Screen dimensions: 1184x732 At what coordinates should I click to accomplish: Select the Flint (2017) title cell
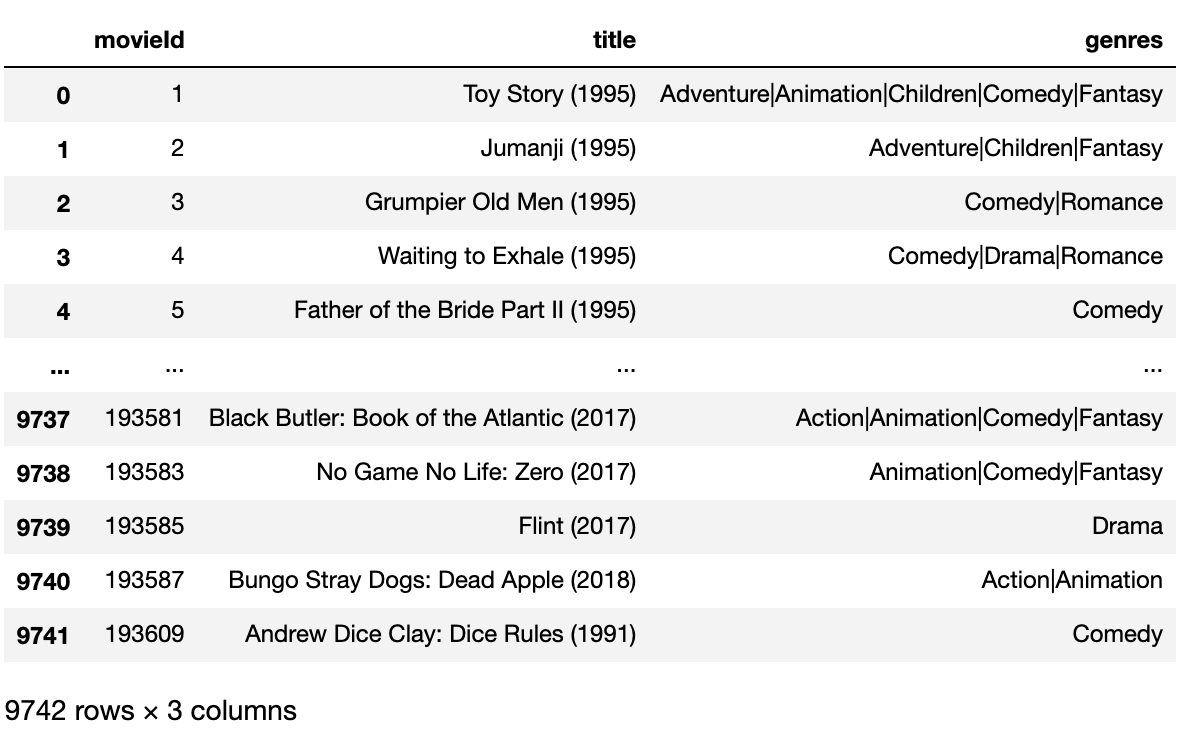pos(577,526)
